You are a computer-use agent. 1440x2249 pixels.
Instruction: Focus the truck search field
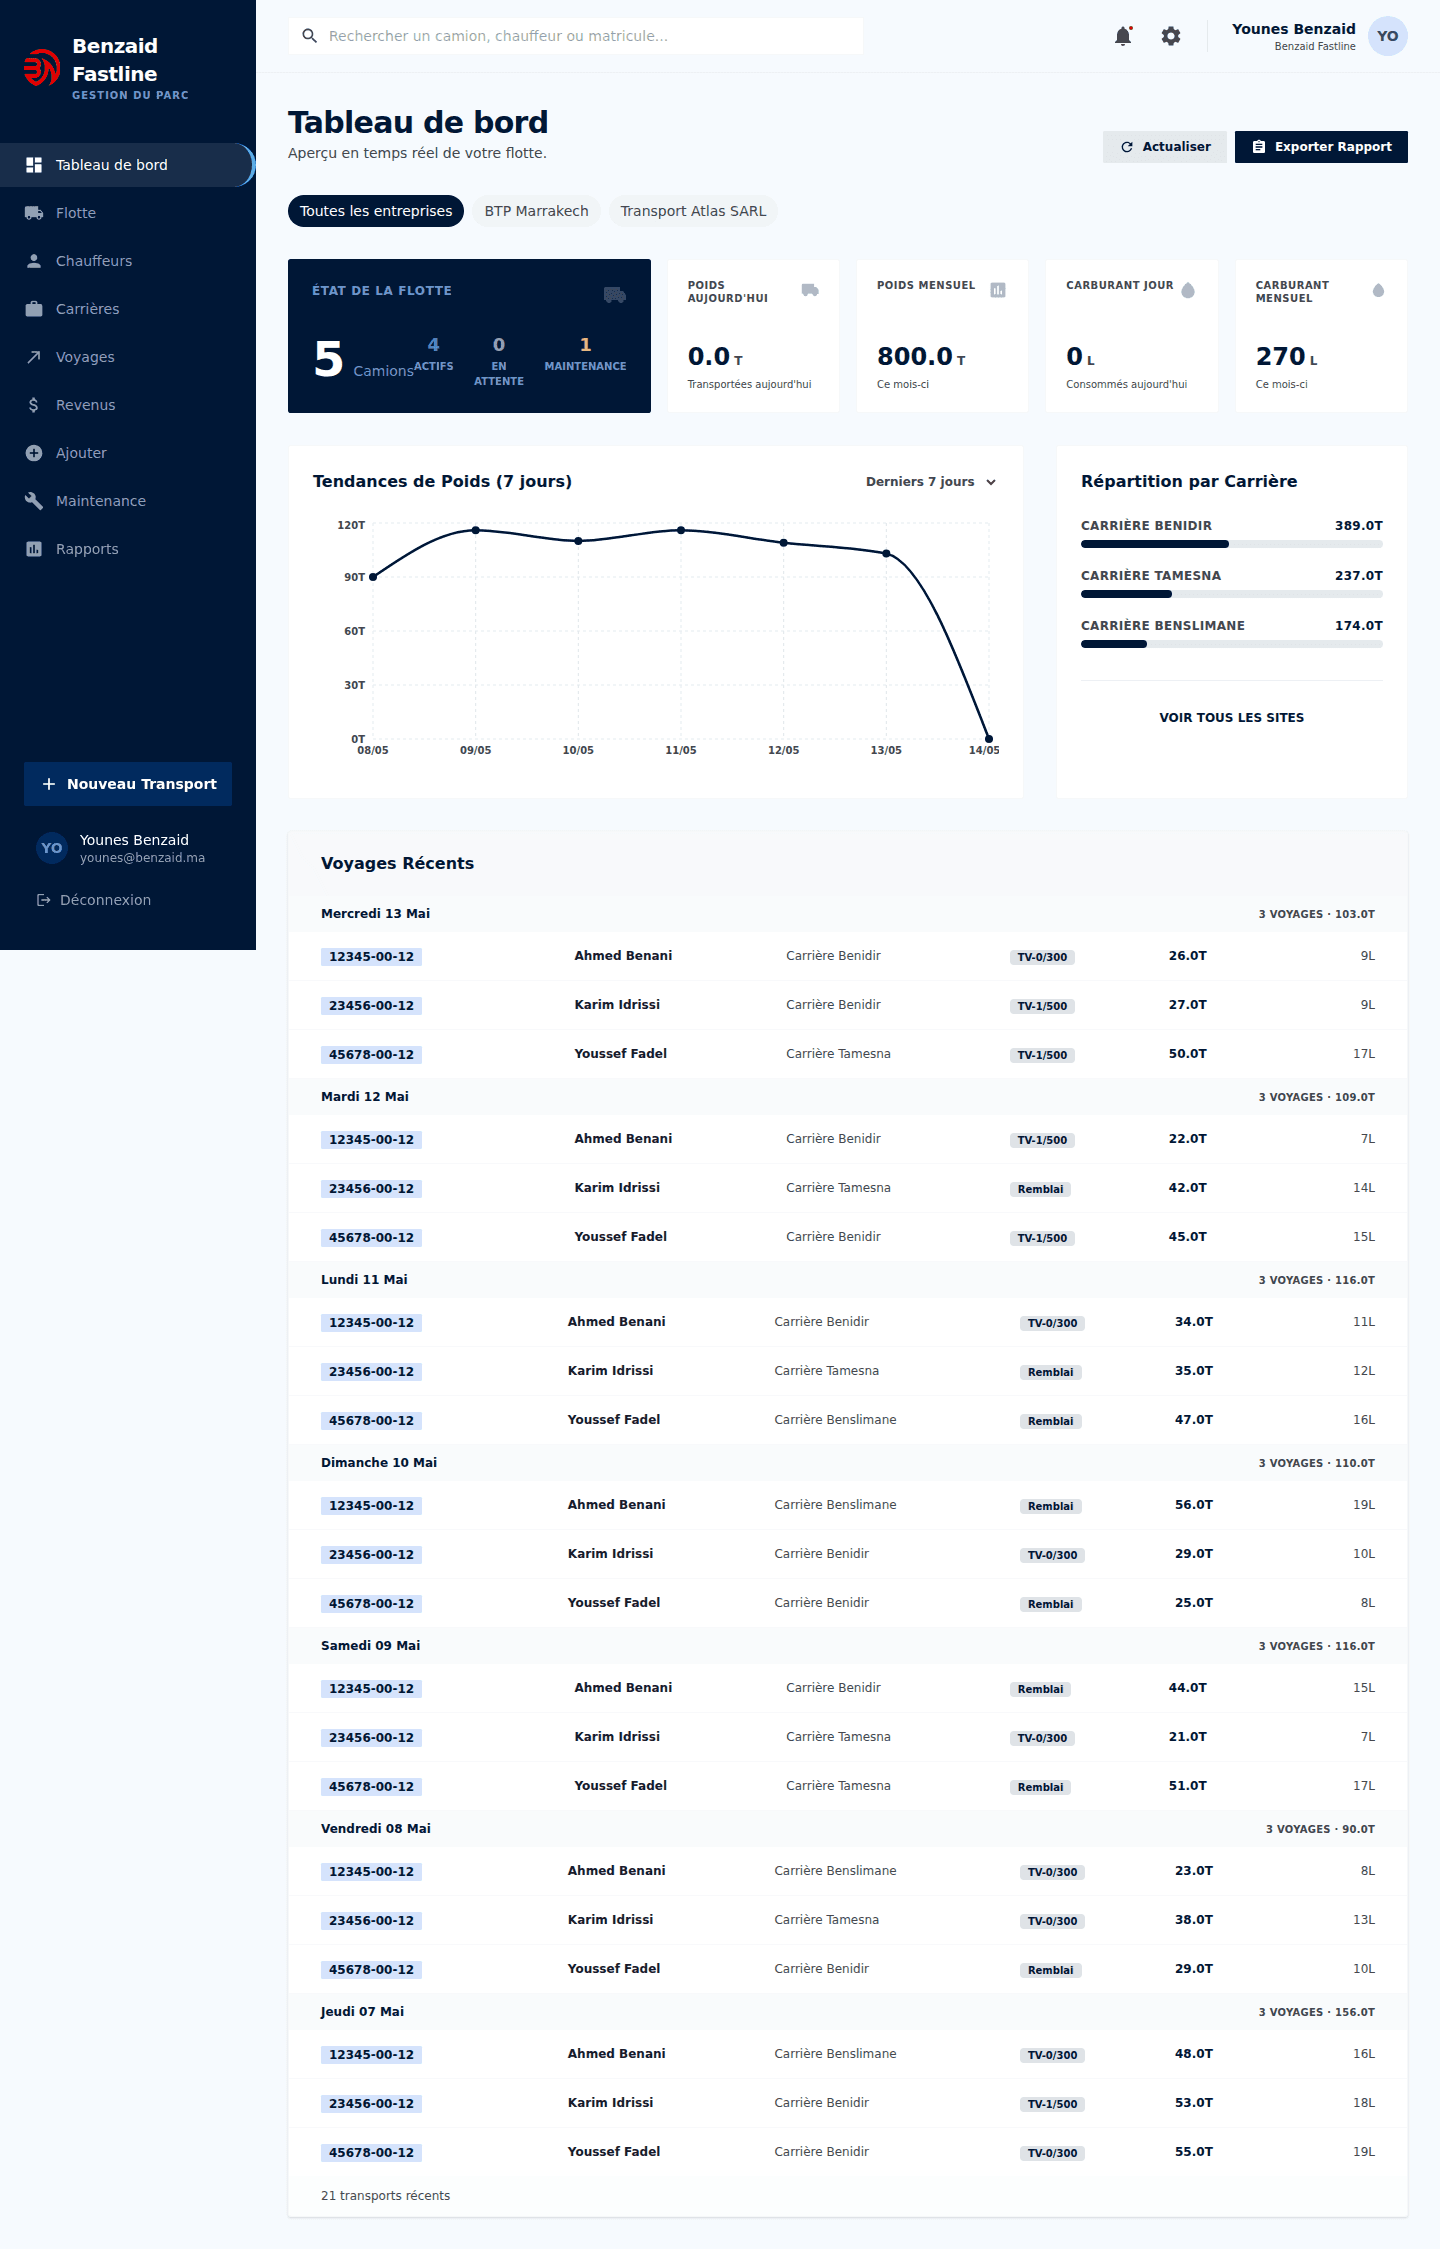575,36
